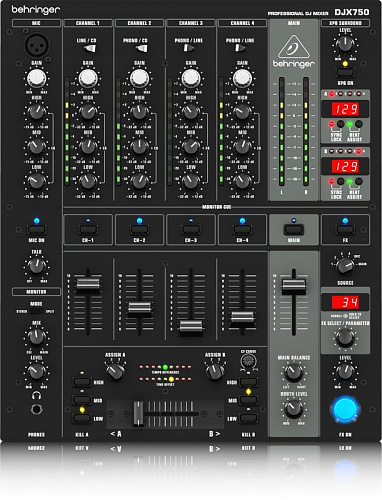Click the Channel 3 MID EQ knob
The image size is (382, 500).
[191, 147]
